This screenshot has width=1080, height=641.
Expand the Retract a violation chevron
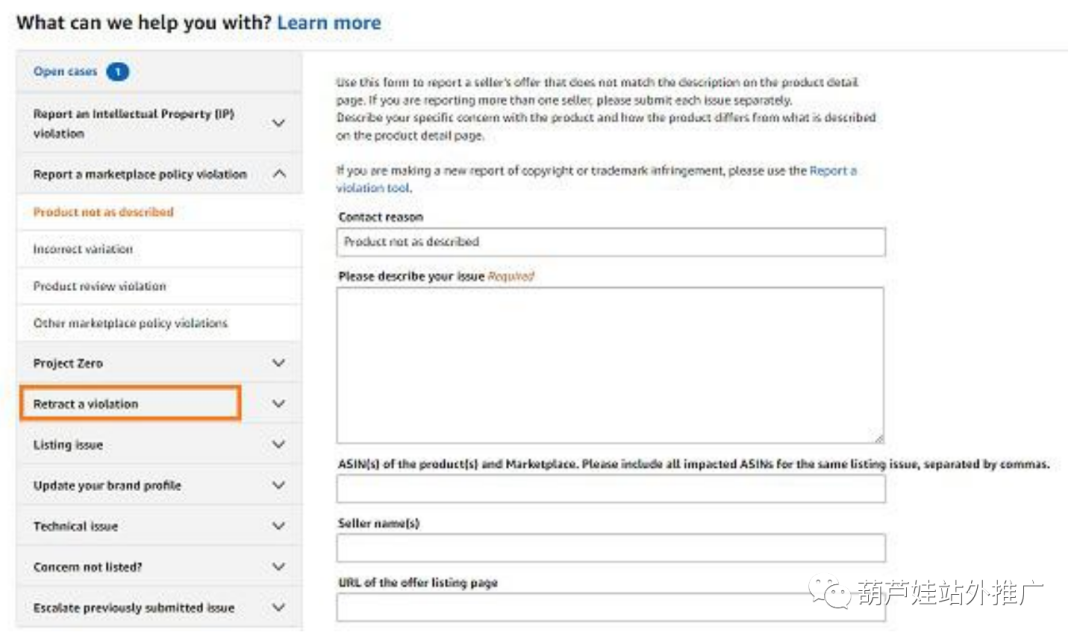[279, 404]
